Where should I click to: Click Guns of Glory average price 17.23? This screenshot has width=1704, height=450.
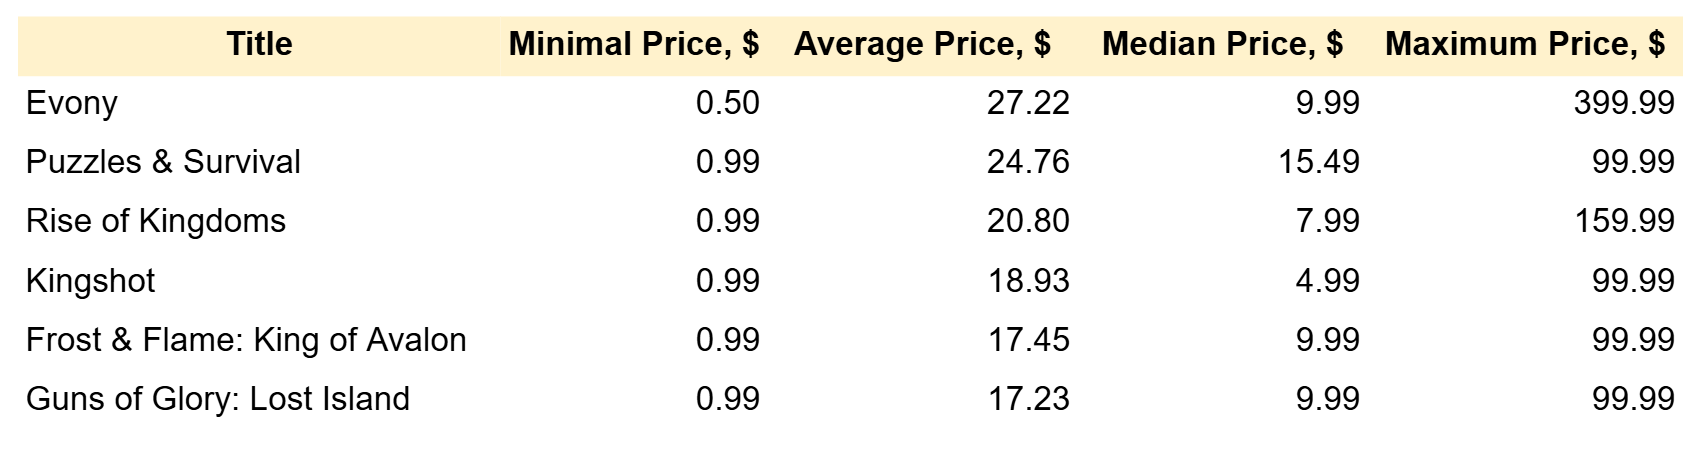pyautogui.click(x=1027, y=399)
